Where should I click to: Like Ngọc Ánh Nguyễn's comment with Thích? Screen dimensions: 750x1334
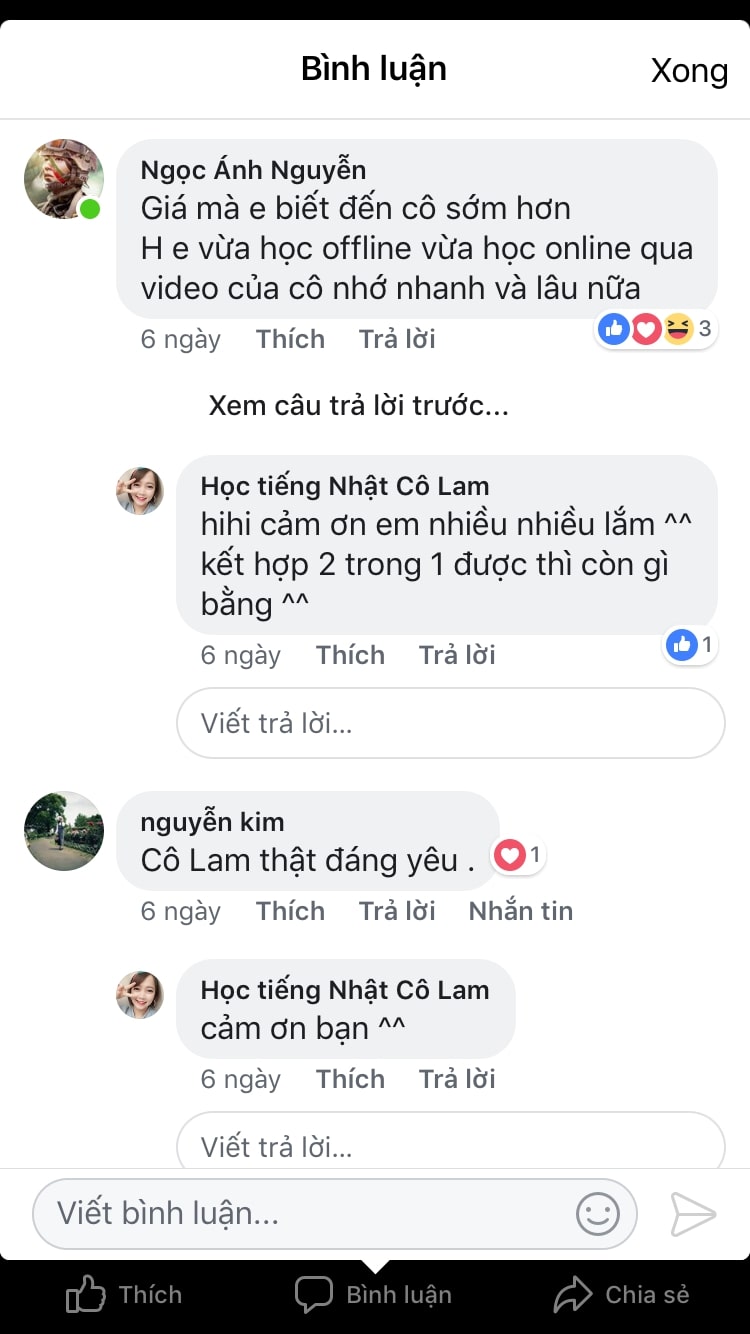tap(290, 339)
